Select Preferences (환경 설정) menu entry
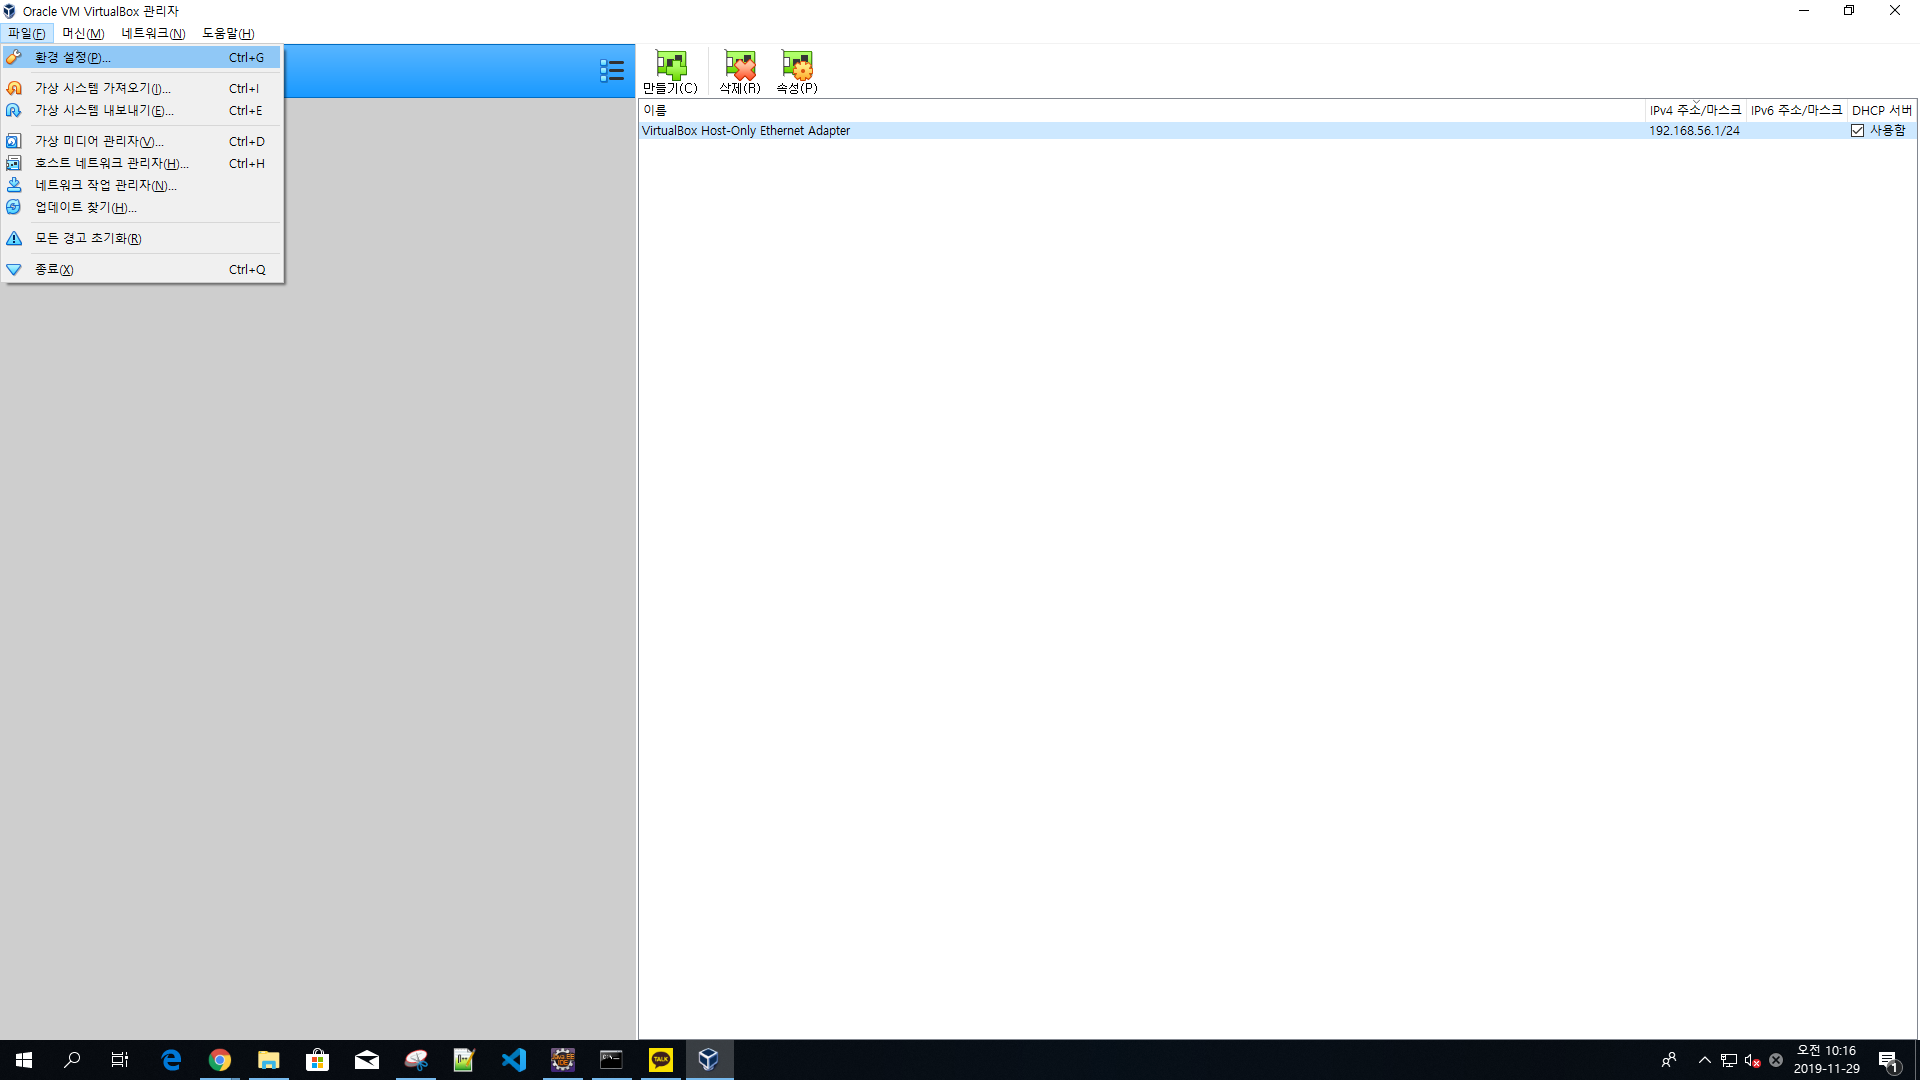1920x1080 pixels. [x=73, y=58]
